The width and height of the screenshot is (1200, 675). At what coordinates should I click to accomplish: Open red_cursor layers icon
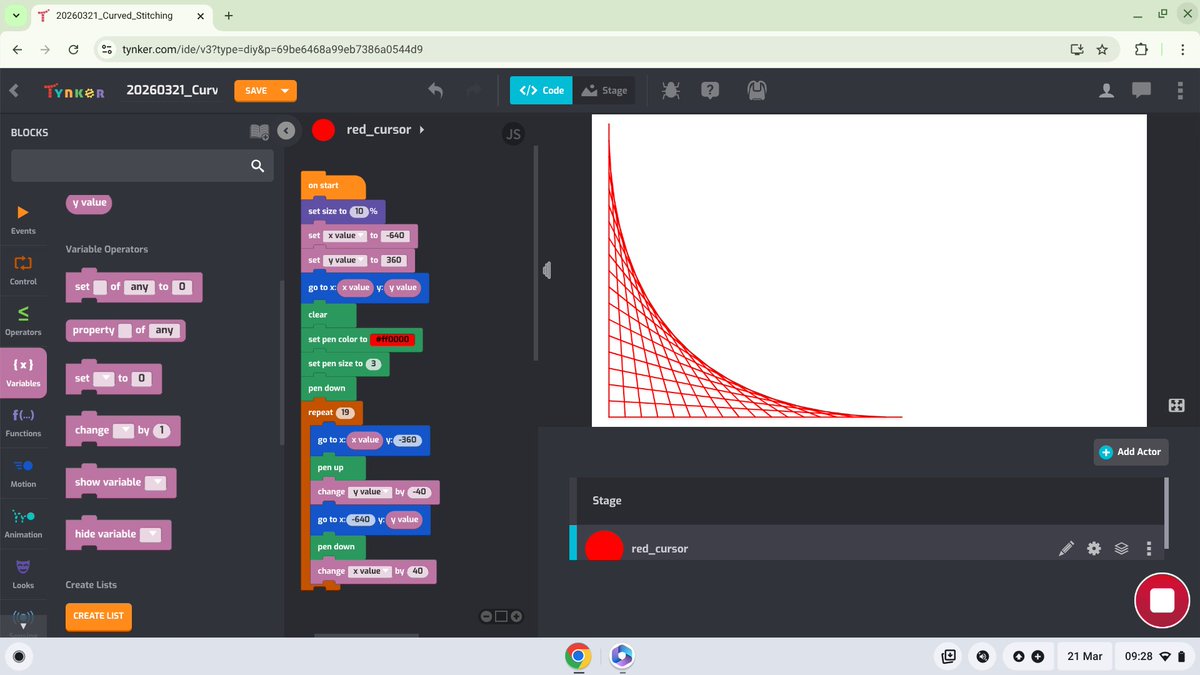pyautogui.click(x=1121, y=548)
